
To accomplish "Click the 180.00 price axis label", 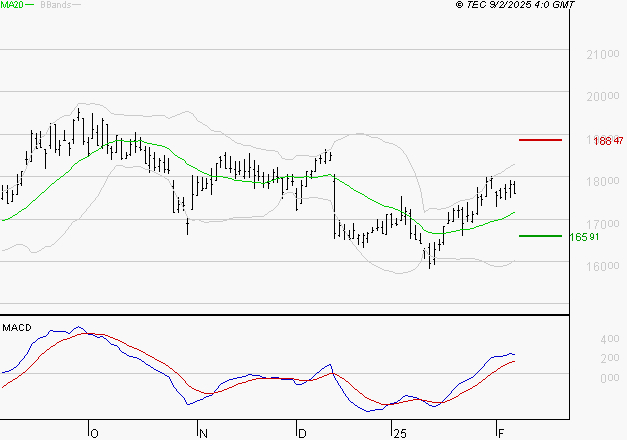I will [603, 181].
